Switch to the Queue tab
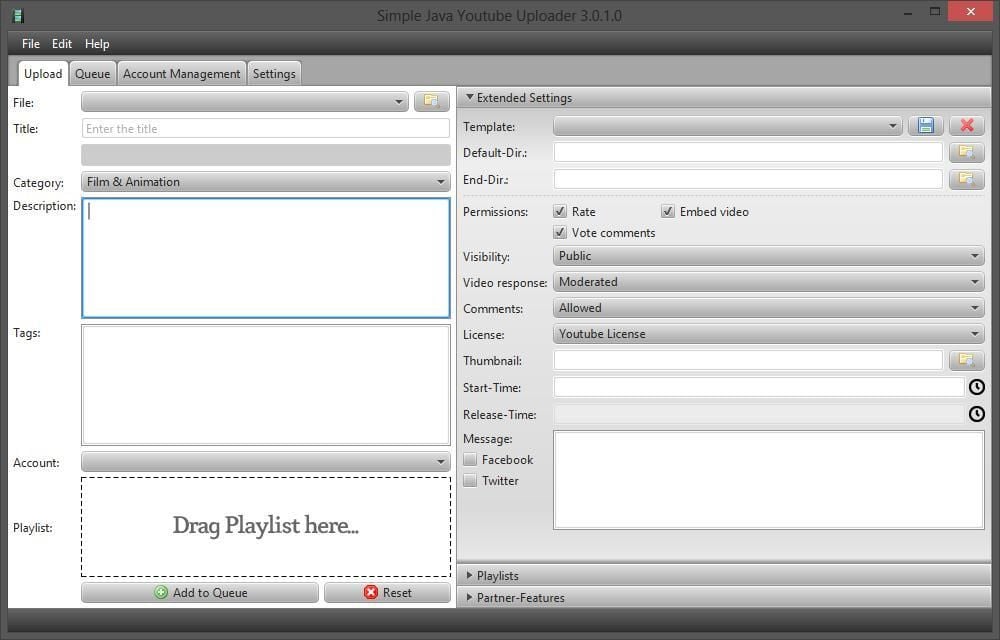Image resolution: width=1000 pixels, height=640 pixels. tap(92, 72)
